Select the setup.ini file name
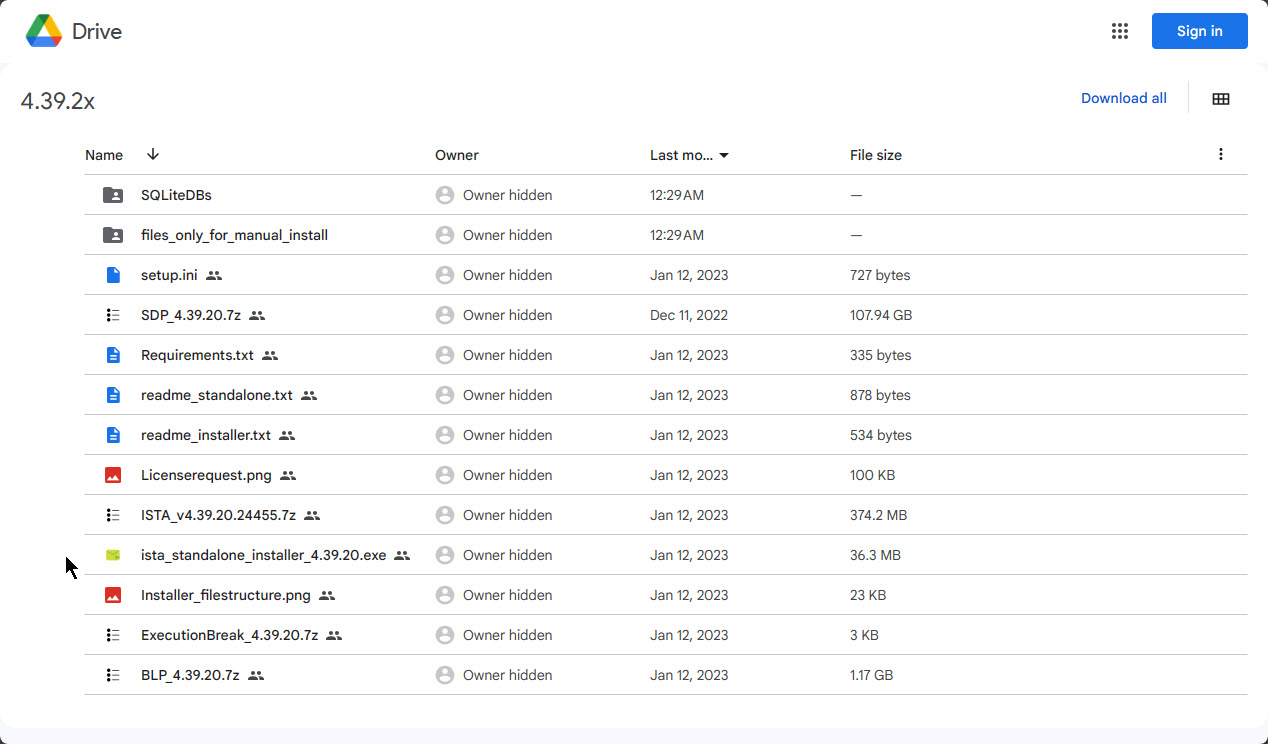 coord(169,275)
